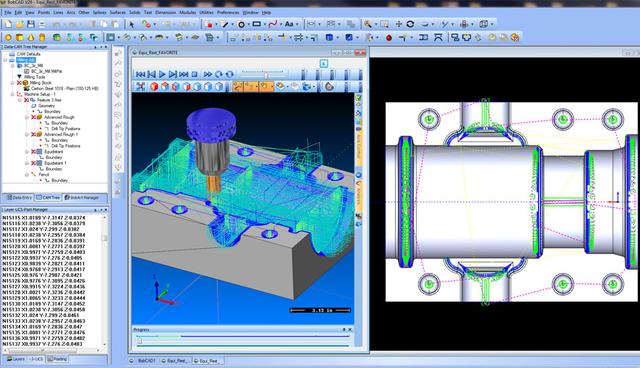The width and height of the screenshot is (640, 368).
Task: Open dropdown arrow beside spline tool
Action: (x=280, y=24)
